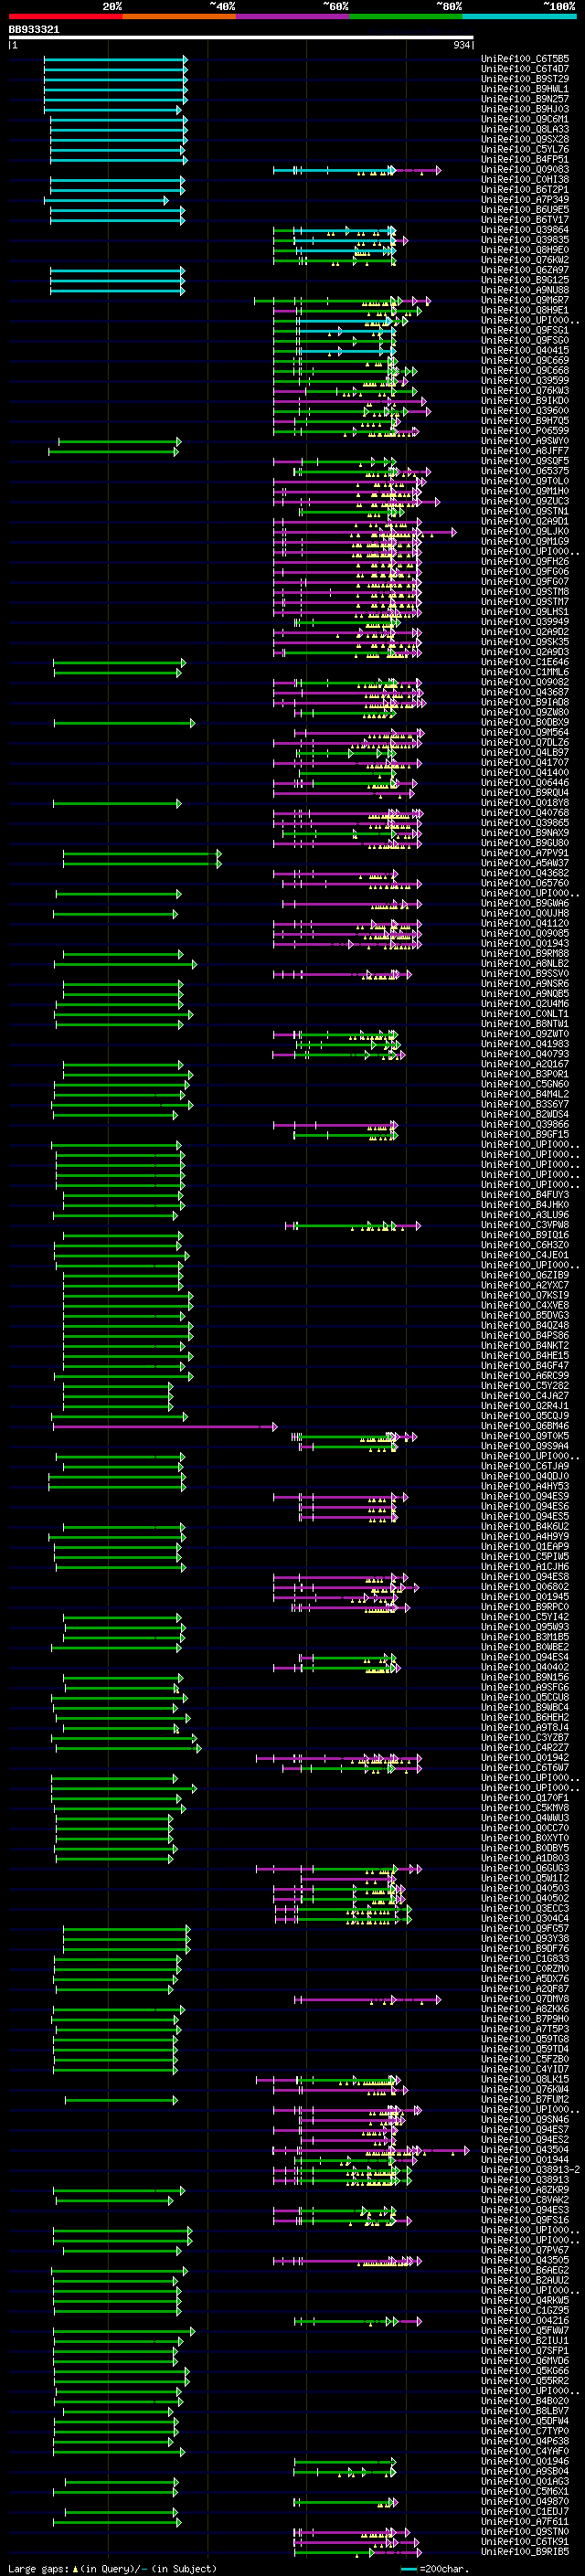The width and height of the screenshot is (585, 2576).
Task: Click the =200char. scale legend
Action: (436, 2568)
